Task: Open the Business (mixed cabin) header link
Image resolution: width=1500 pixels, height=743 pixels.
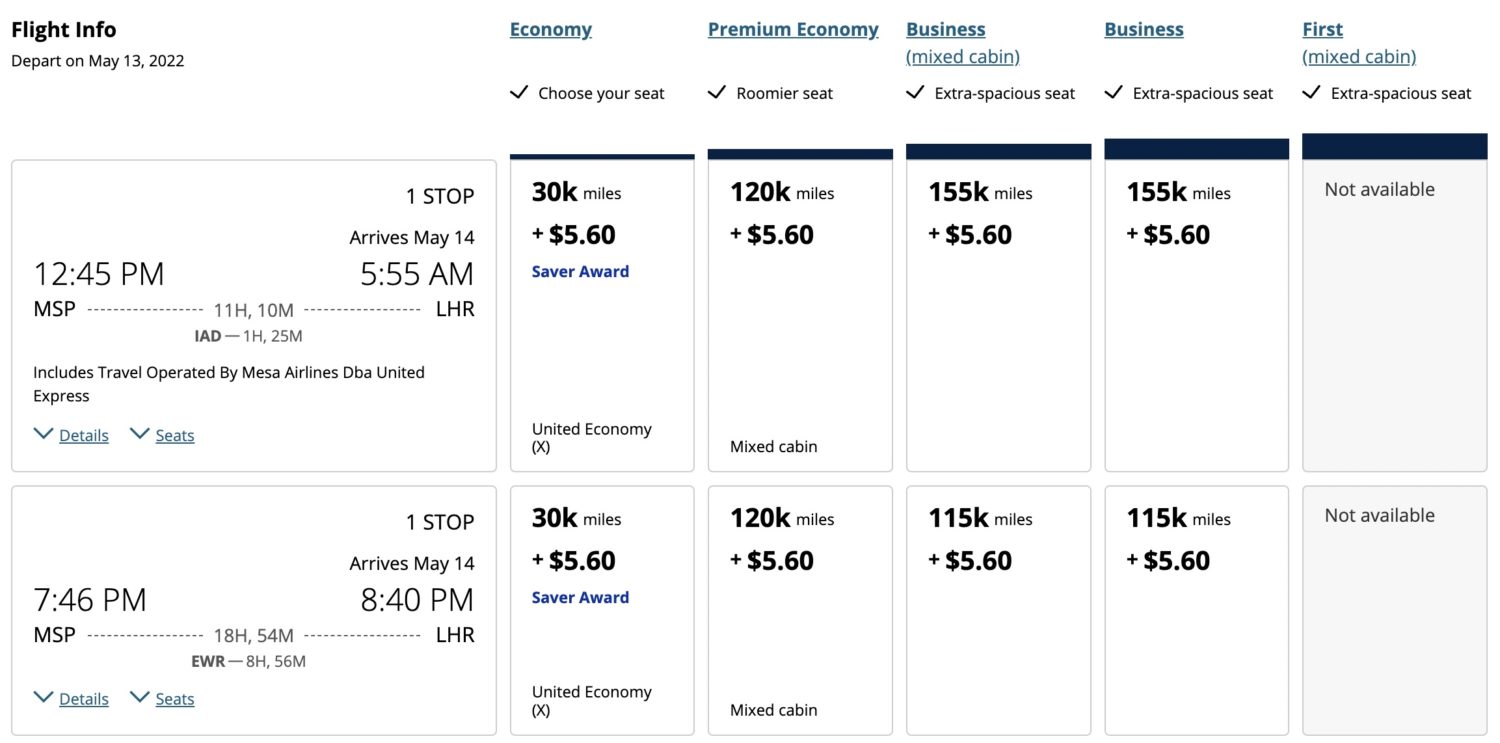Action: [x=960, y=42]
